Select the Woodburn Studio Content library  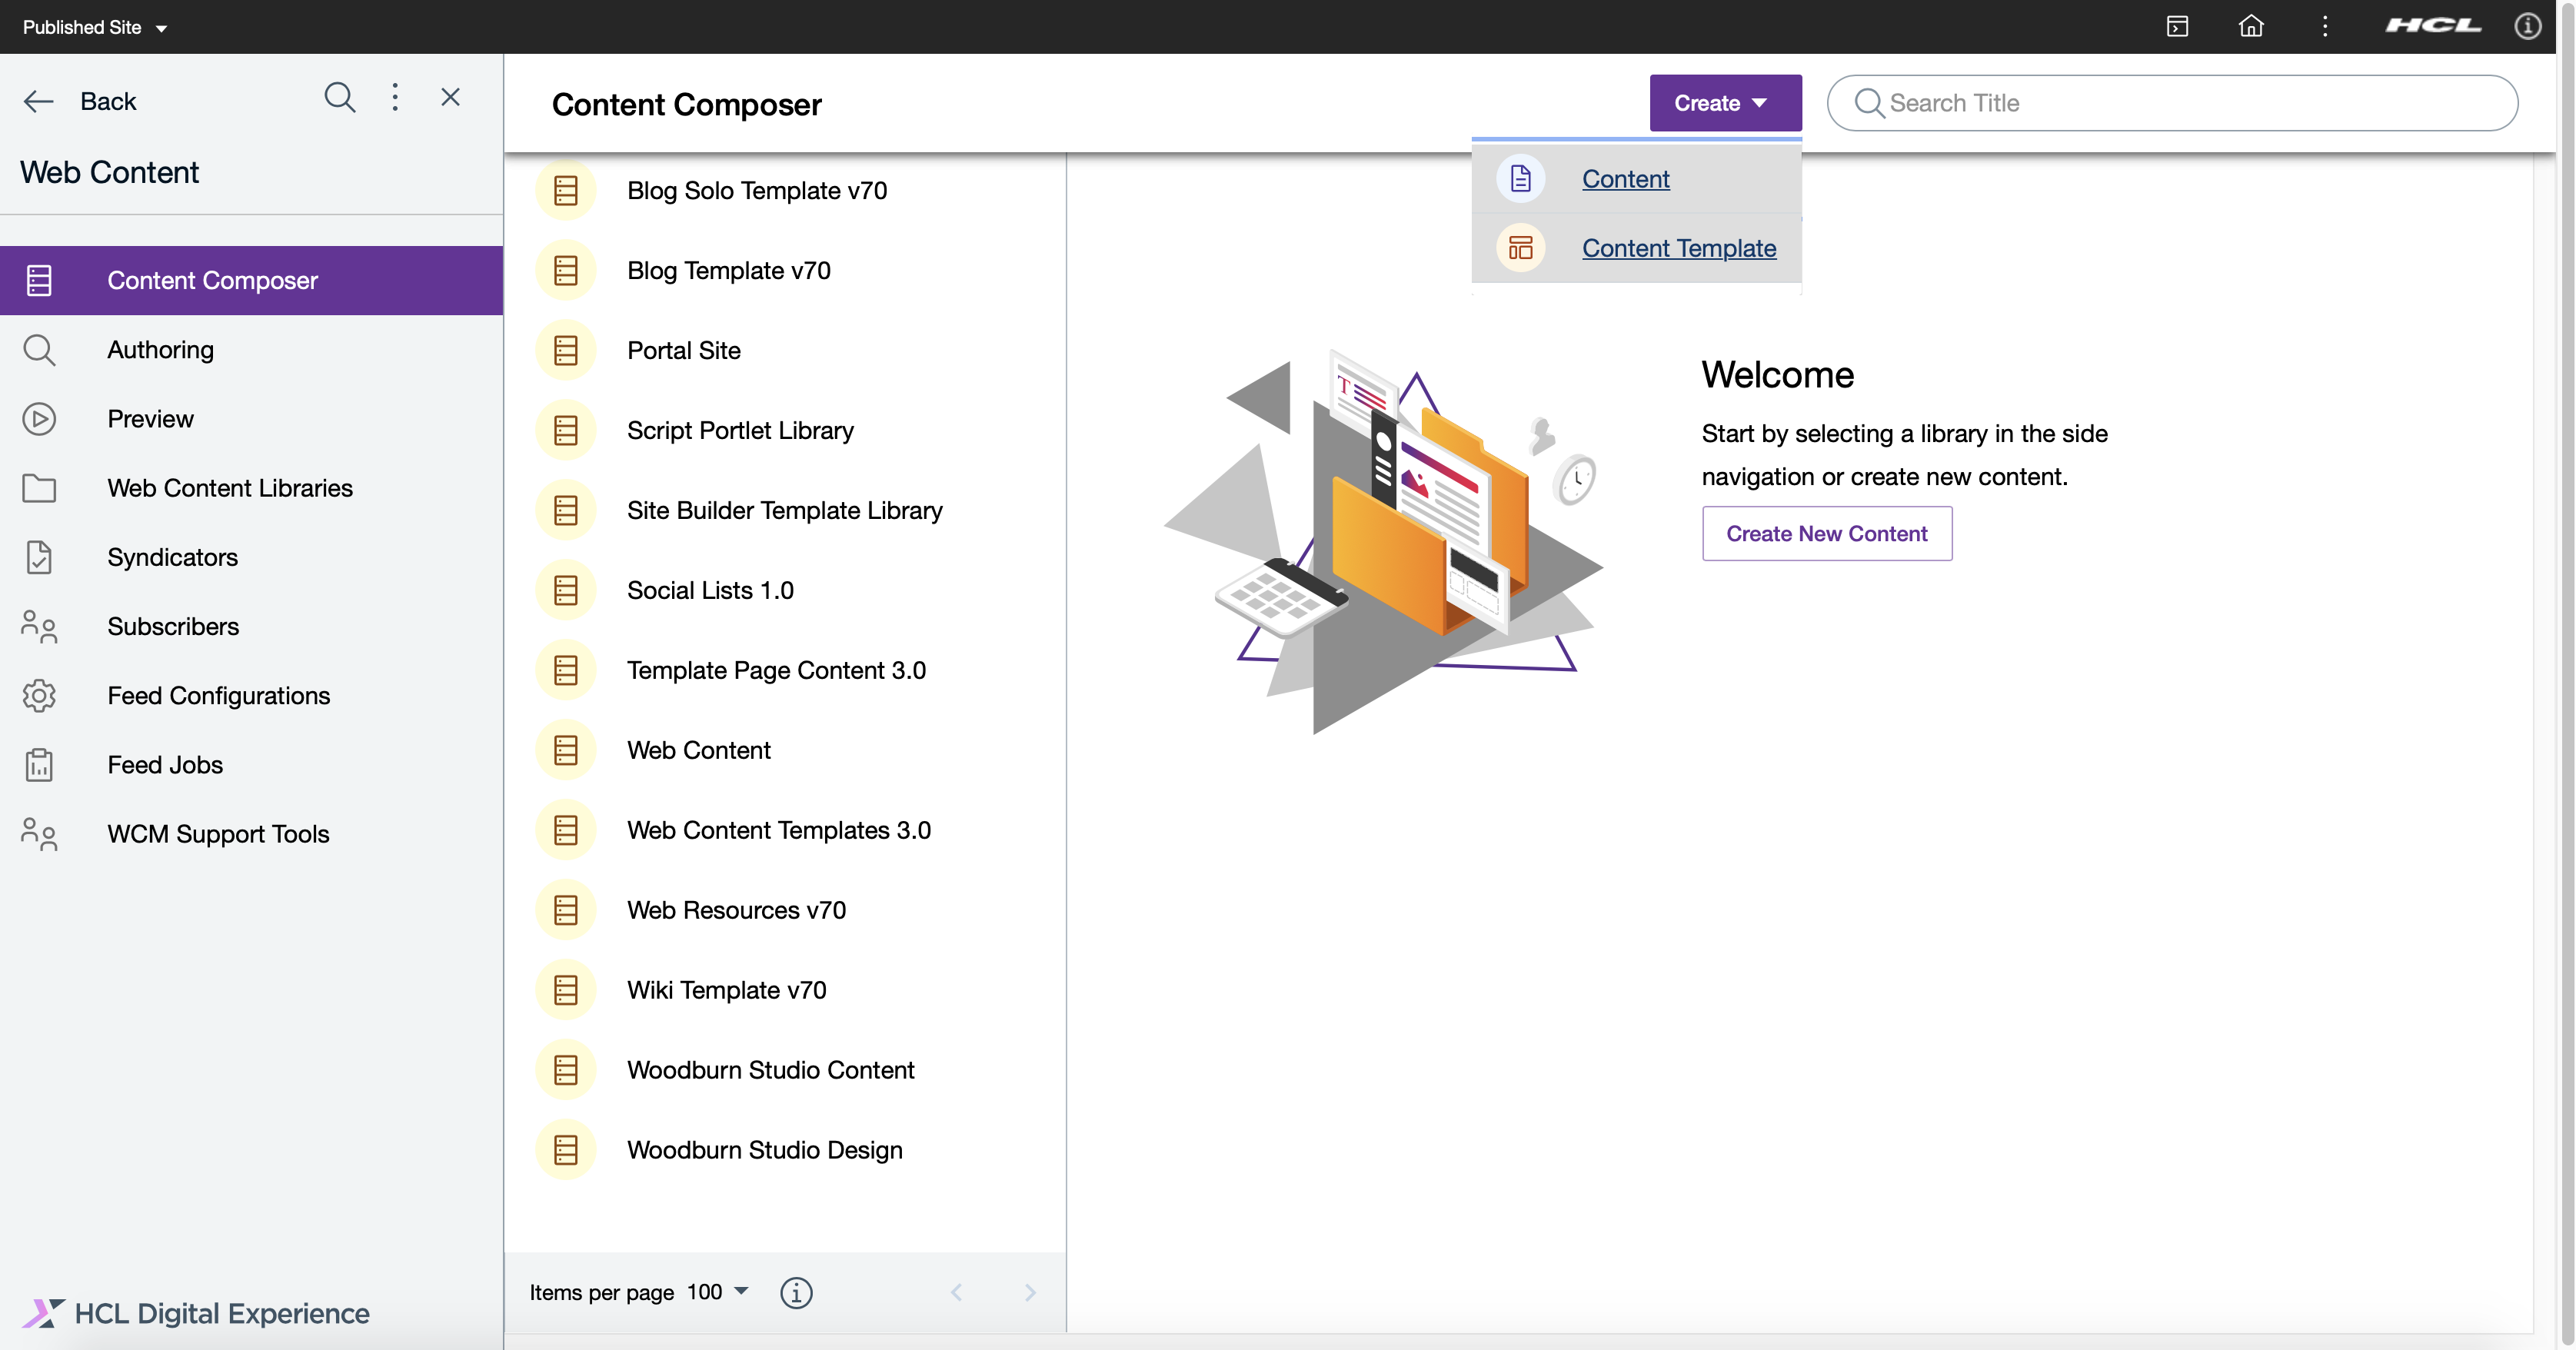tap(784, 1070)
